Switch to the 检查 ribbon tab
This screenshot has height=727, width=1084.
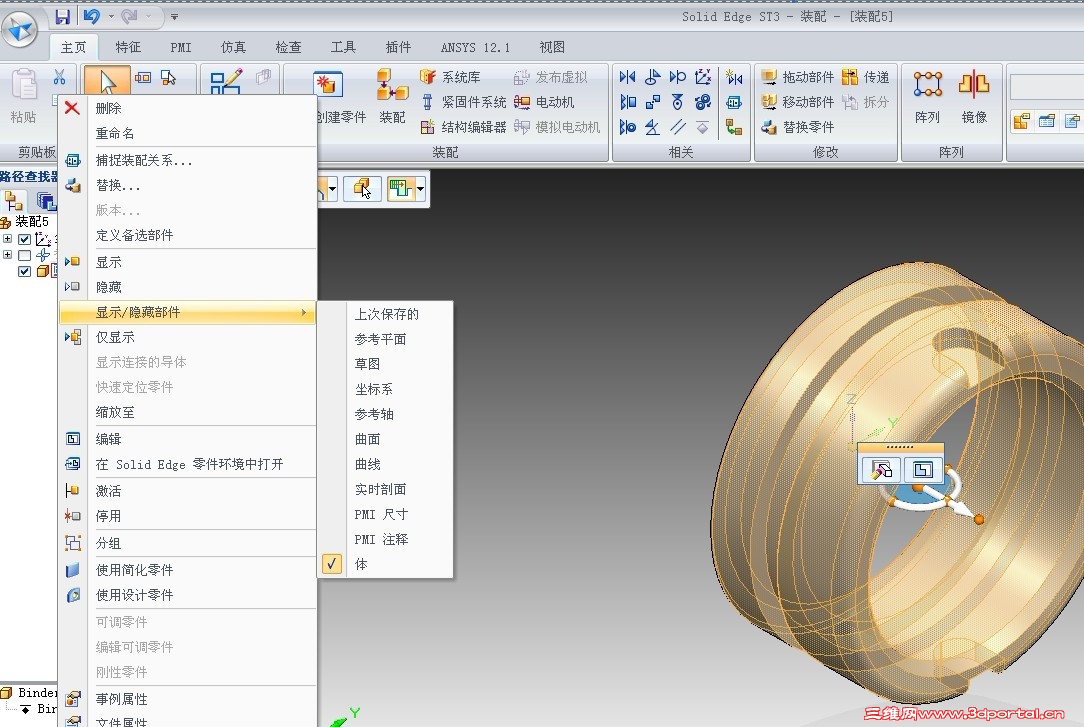pyautogui.click(x=288, y=47)
